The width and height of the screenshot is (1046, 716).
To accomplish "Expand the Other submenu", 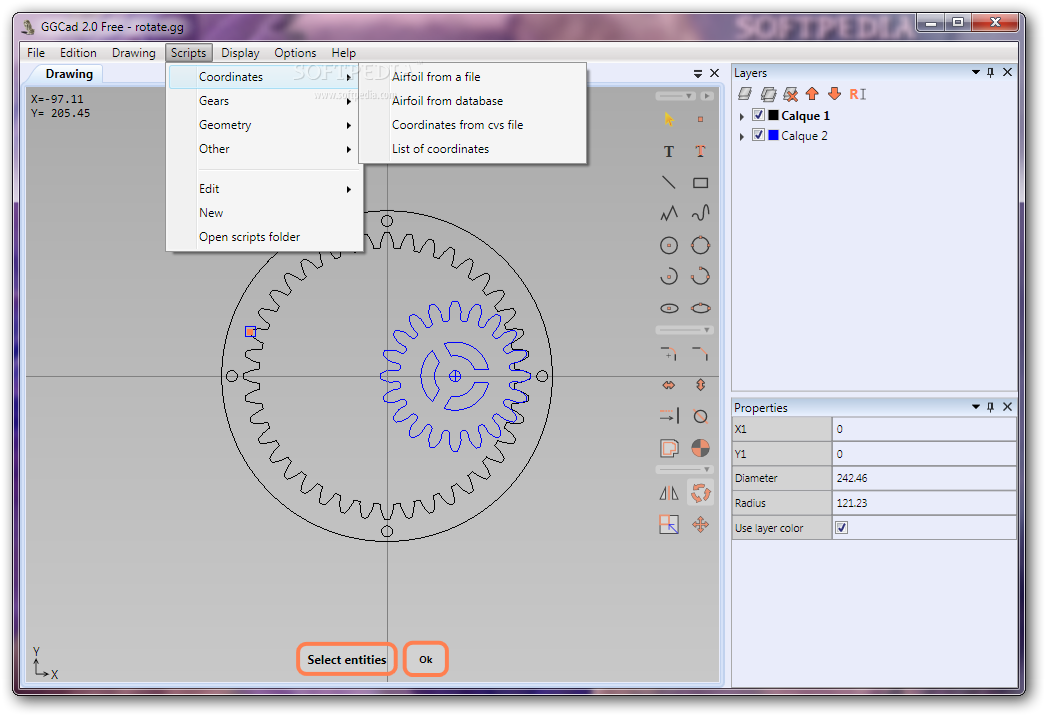I will (266, 149).
